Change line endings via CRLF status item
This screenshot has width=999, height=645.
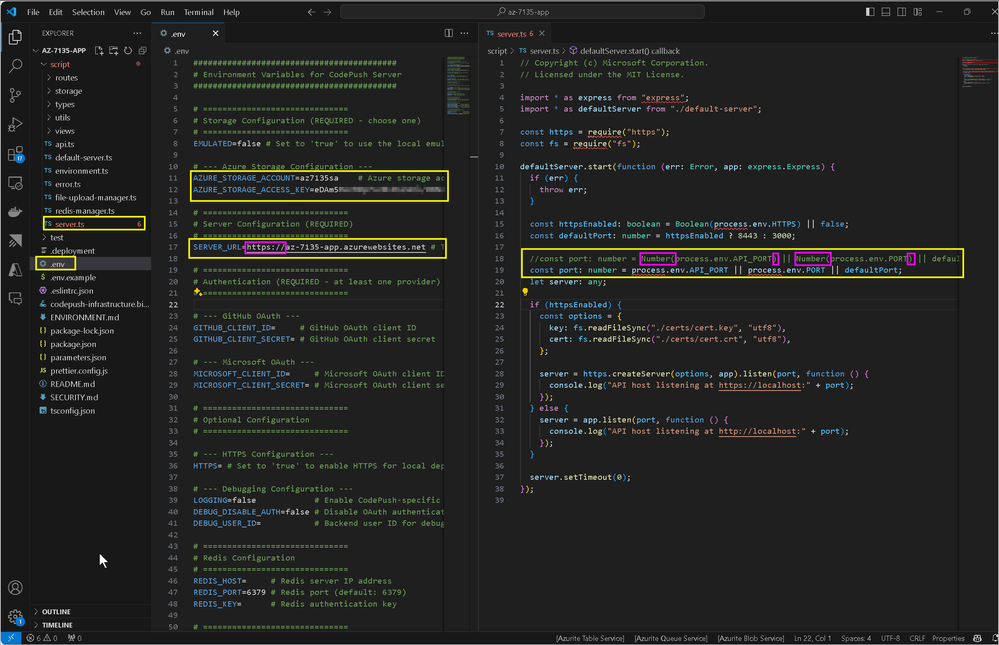click(x=917, y=638)
